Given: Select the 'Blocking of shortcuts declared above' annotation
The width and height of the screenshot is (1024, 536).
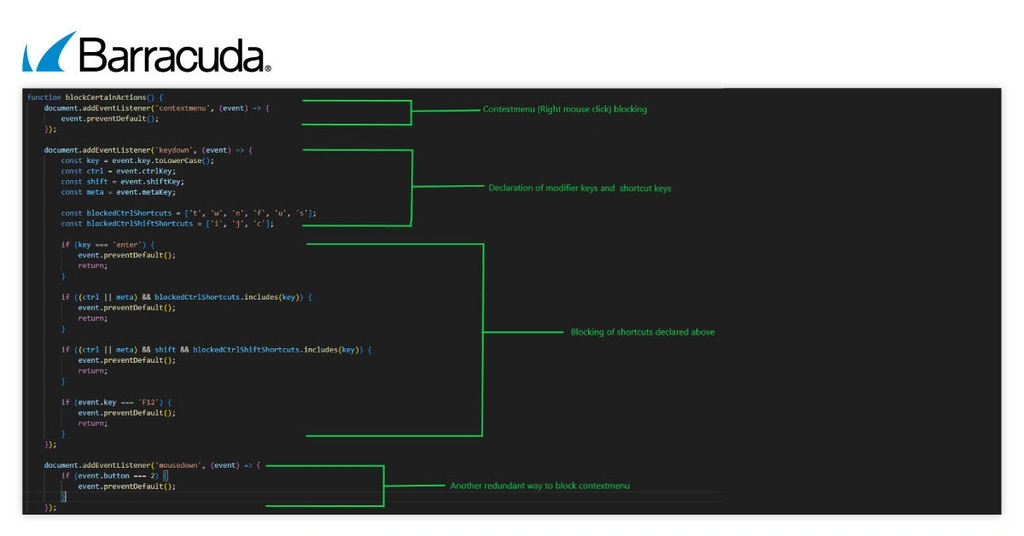Looking at the screenshot, I should pyautogui.click(x=642, y=332).
